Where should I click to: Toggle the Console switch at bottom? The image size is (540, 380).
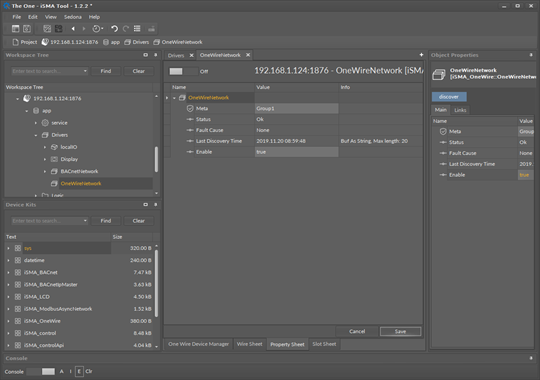[x=41, y=371]
